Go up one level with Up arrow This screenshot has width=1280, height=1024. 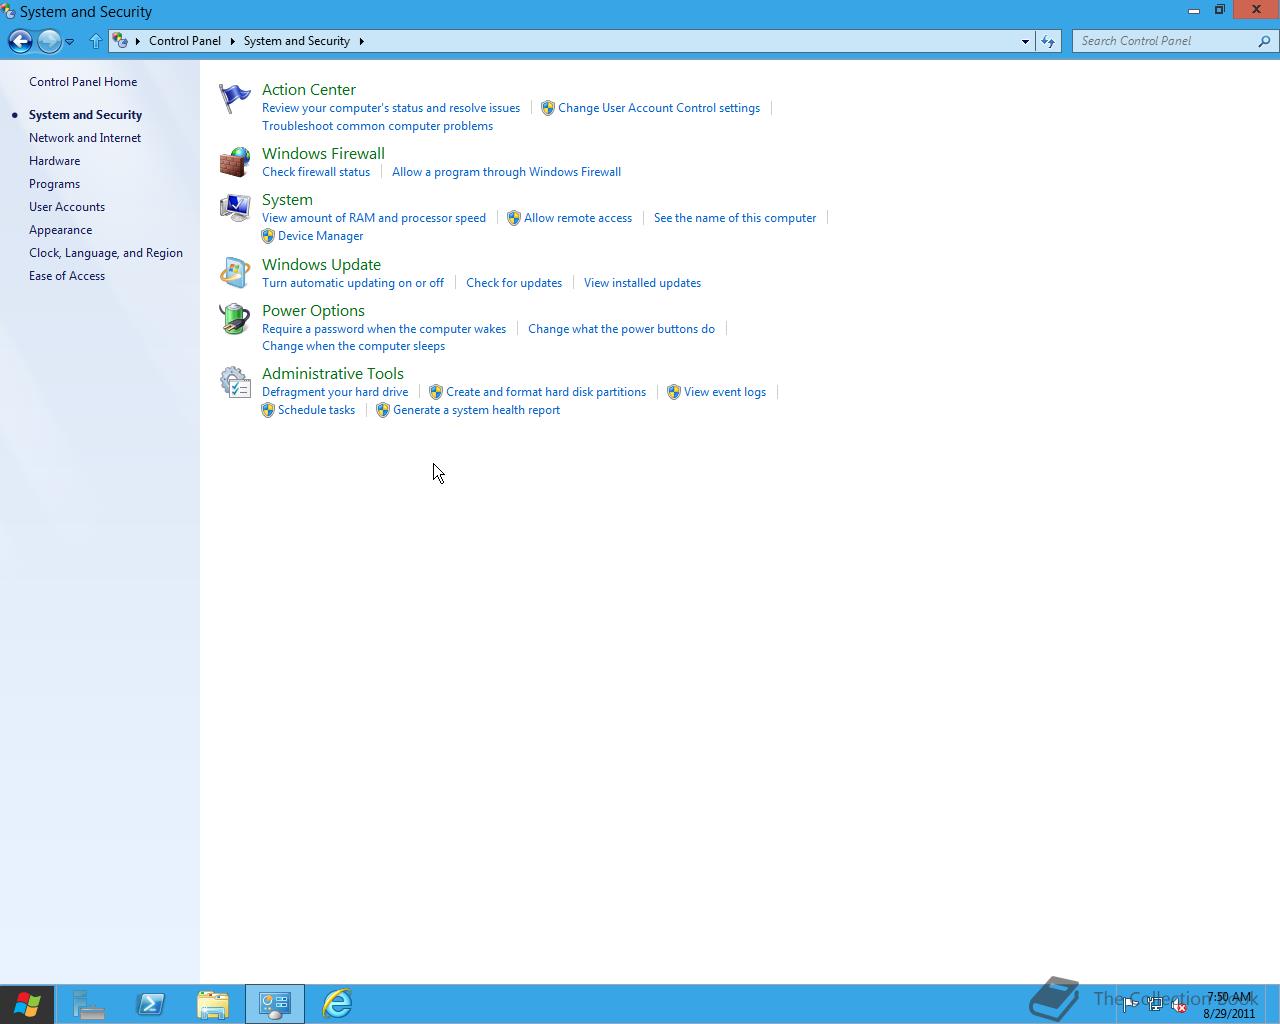tap(96, 41)
